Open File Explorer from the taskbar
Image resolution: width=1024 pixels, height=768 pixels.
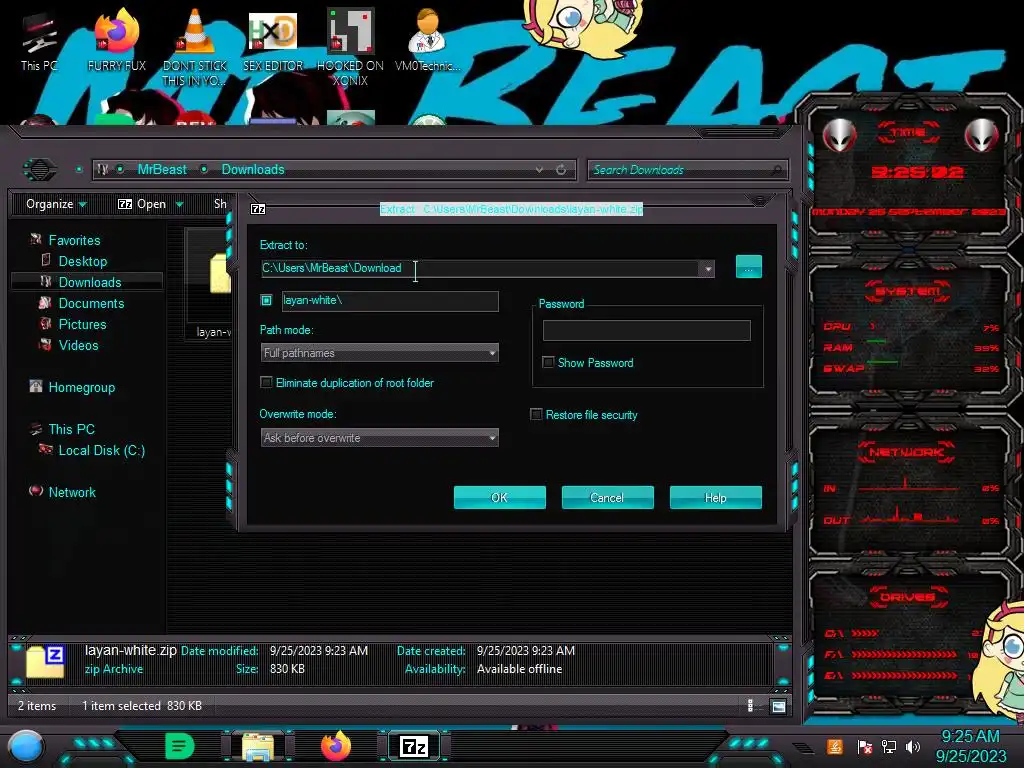click(258, 746)
